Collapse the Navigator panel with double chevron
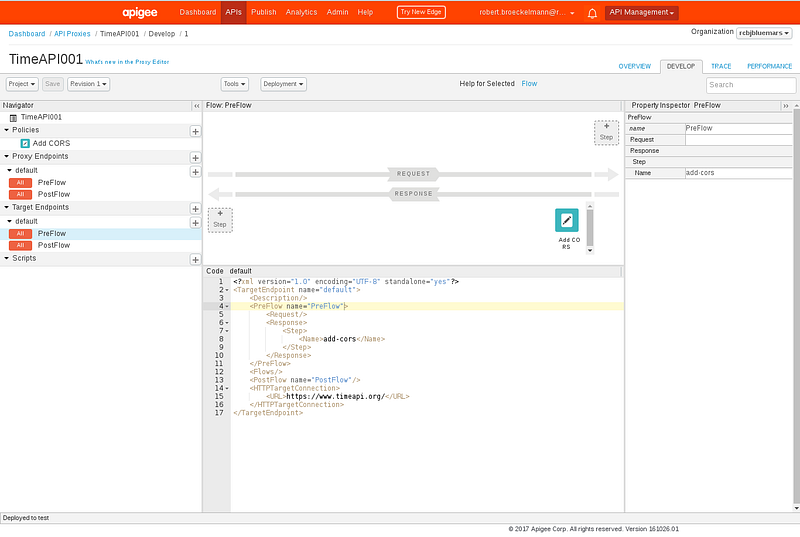The width and height of the screenshot is (800, 537). (196, 106)
